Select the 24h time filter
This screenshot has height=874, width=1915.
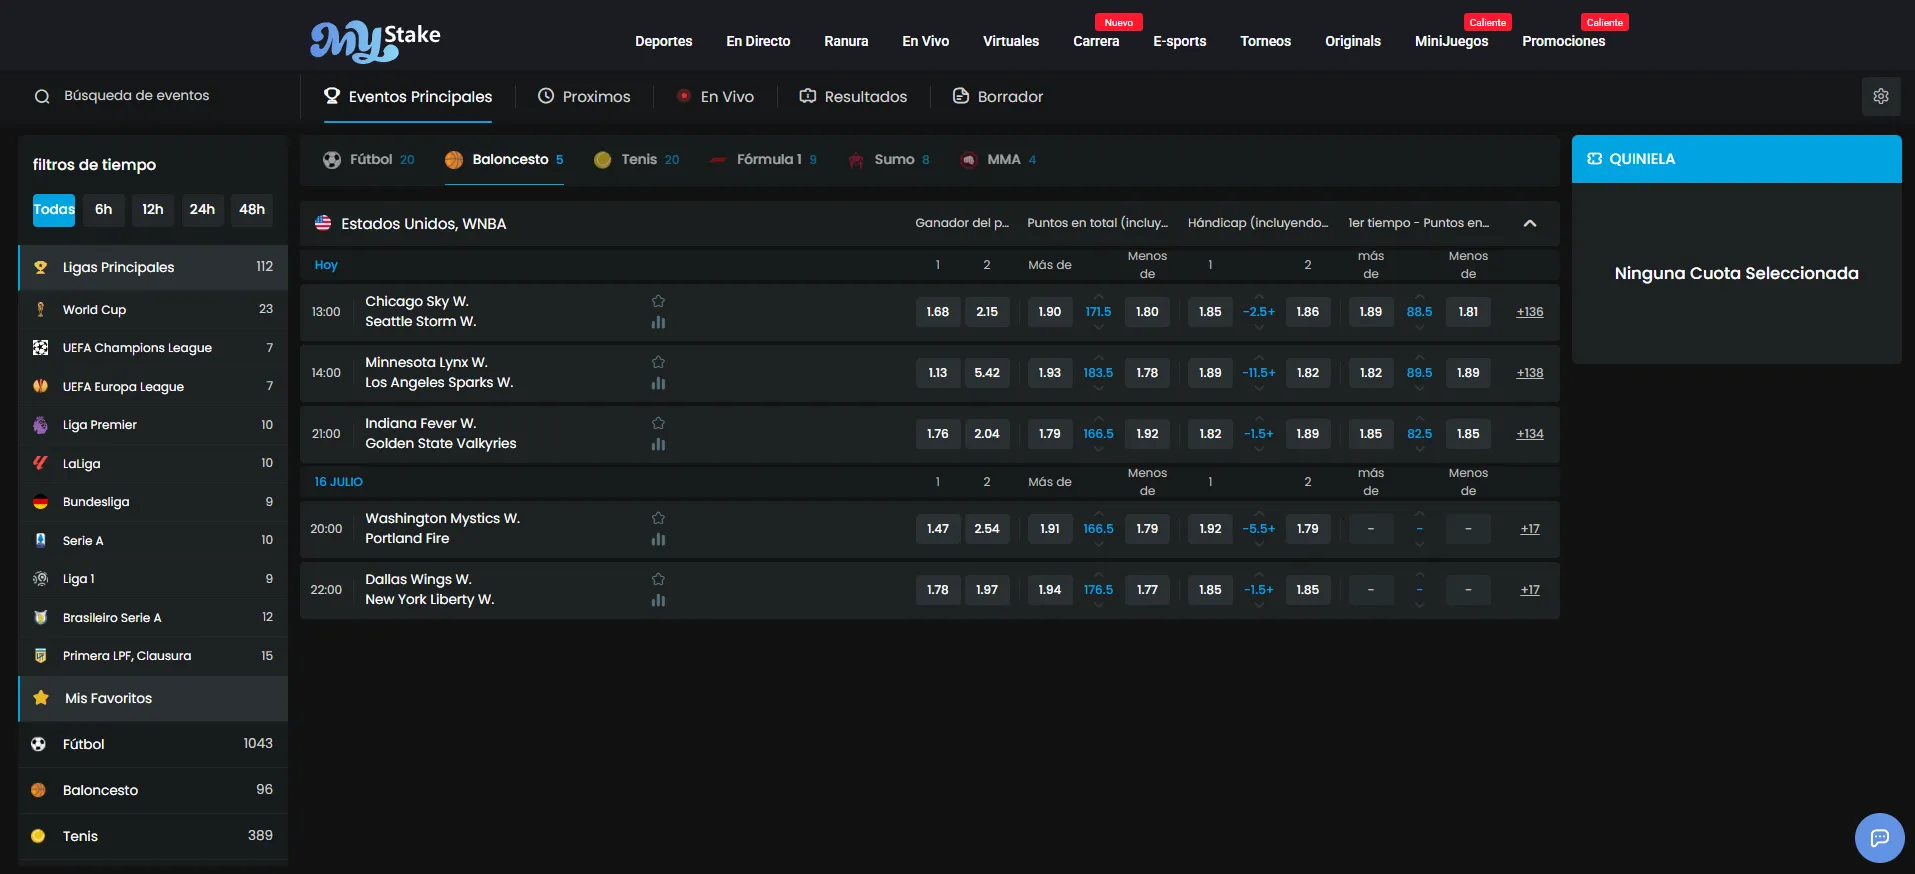point(202,209)
